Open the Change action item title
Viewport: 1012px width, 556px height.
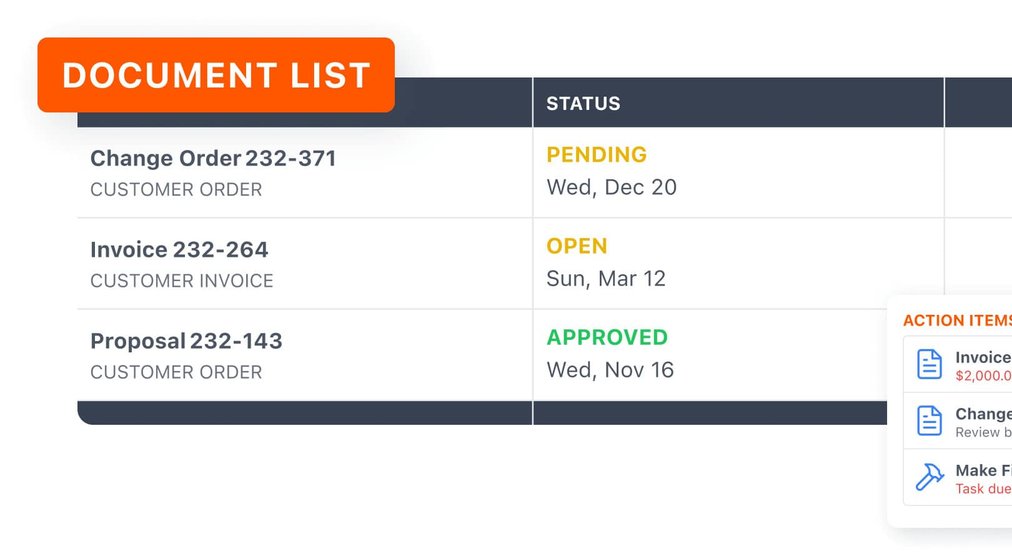[982, 413]
